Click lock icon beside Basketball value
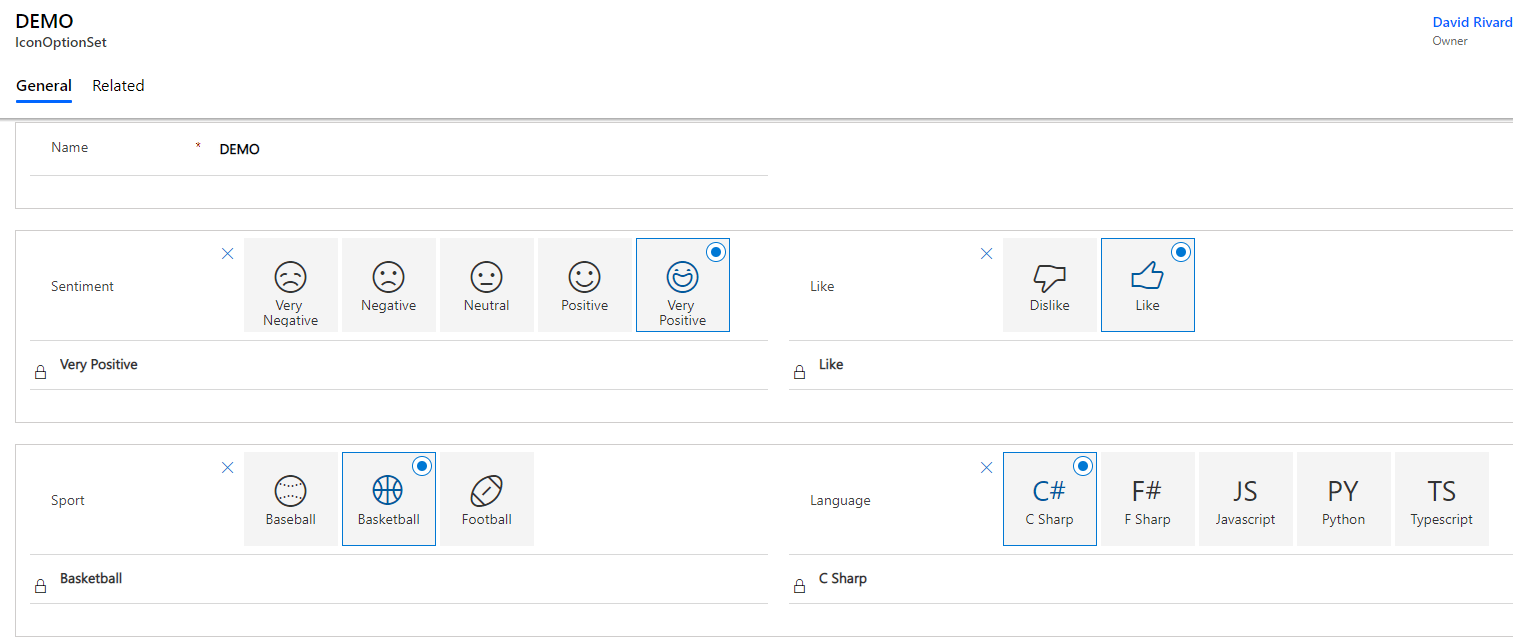This screenshot has height=641, width=1513. (41, 587)
